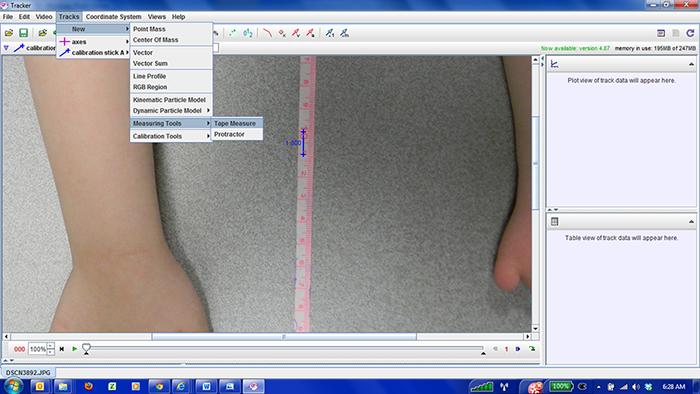Open the Video menu
The image size is (700, 394).
(44, 17)
